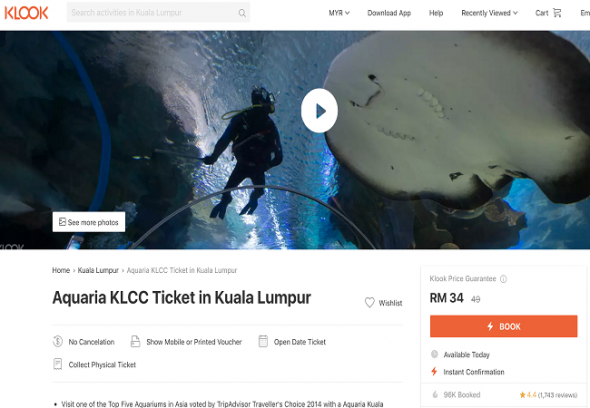Click the search magnifier icon
This screenshot has width=590, height=408.
pos(242,13)
